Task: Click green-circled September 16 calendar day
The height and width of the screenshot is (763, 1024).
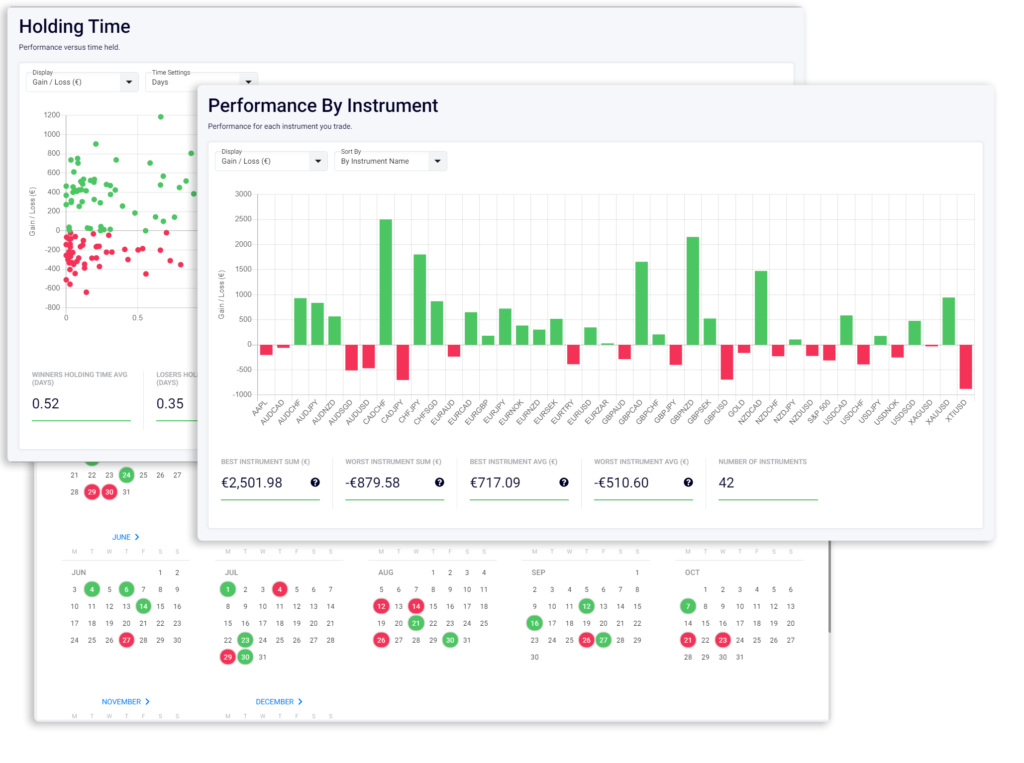Action: pos(535,623)
